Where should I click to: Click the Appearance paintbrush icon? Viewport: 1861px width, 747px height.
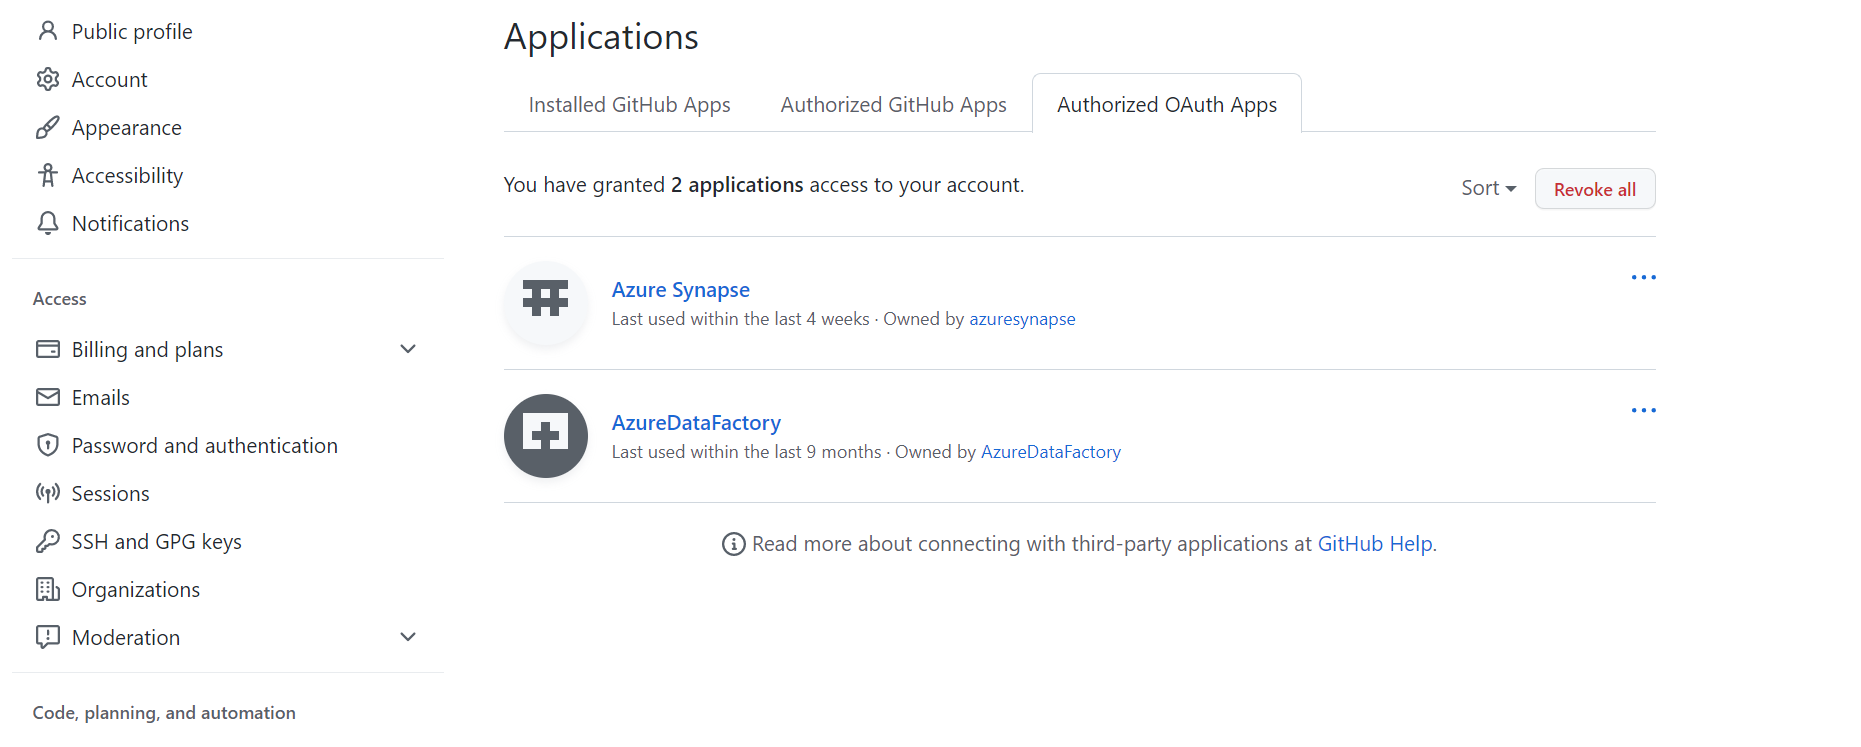pos(47,127)
